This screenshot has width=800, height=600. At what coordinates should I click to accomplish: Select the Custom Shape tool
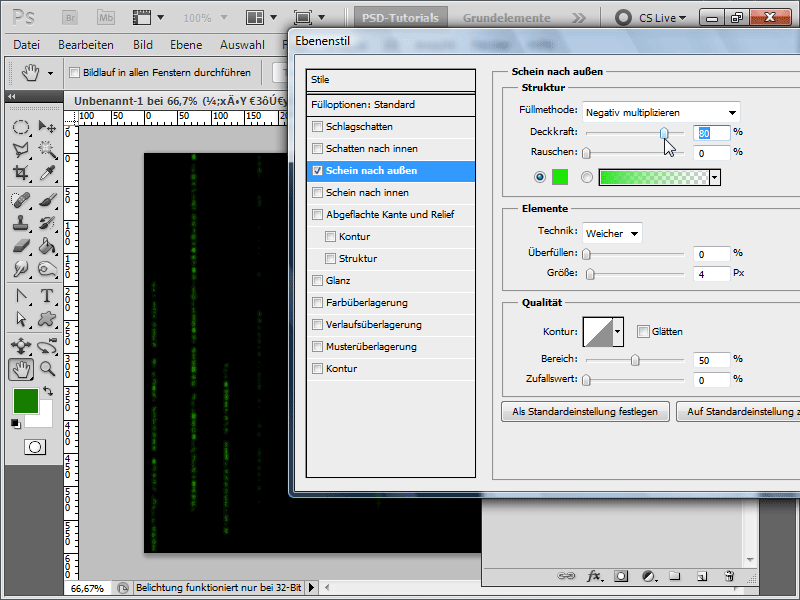[x=47, y=319]
